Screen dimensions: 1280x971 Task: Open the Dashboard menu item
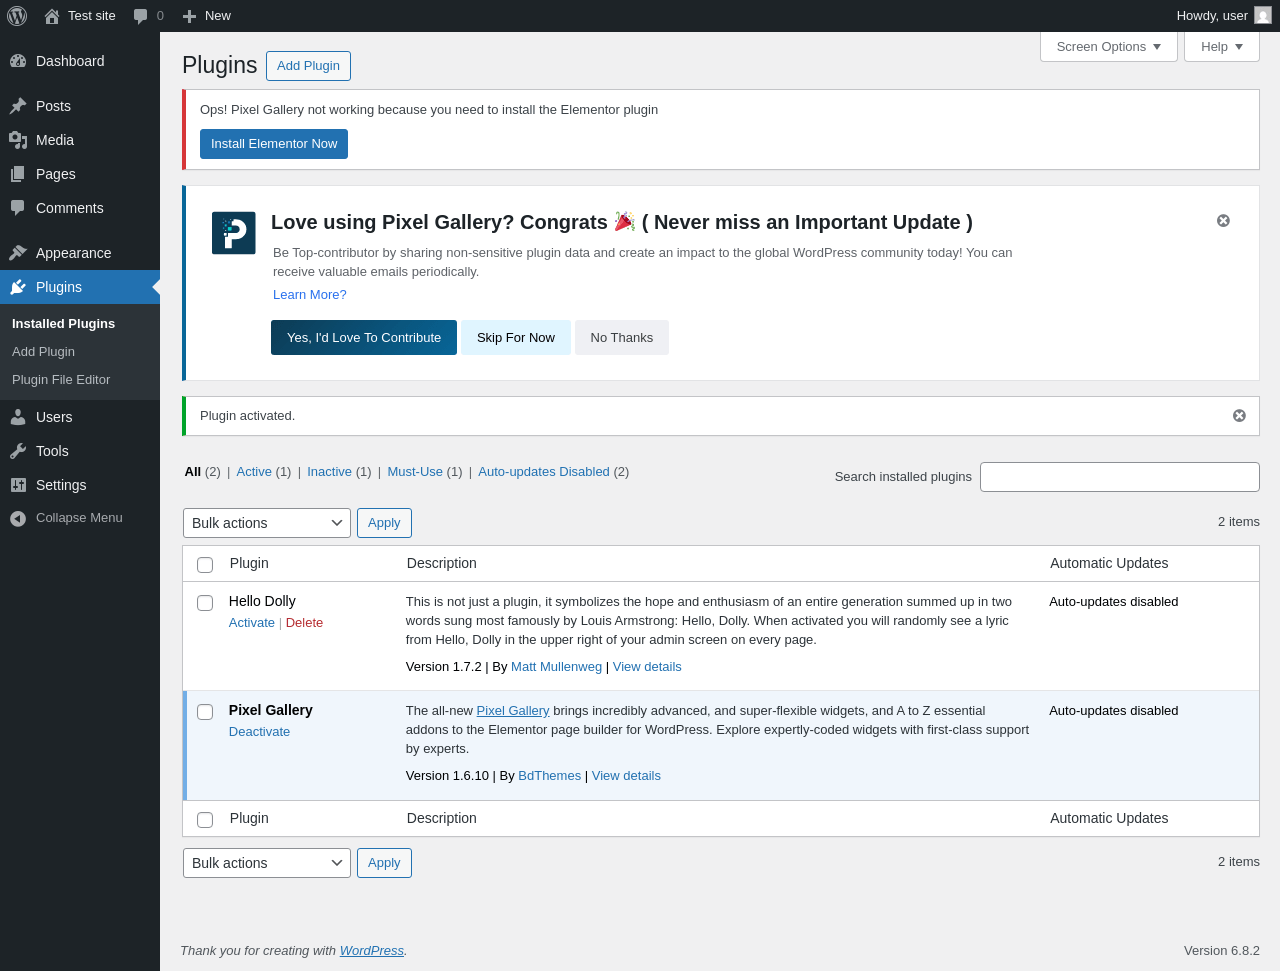click(80, 61)
